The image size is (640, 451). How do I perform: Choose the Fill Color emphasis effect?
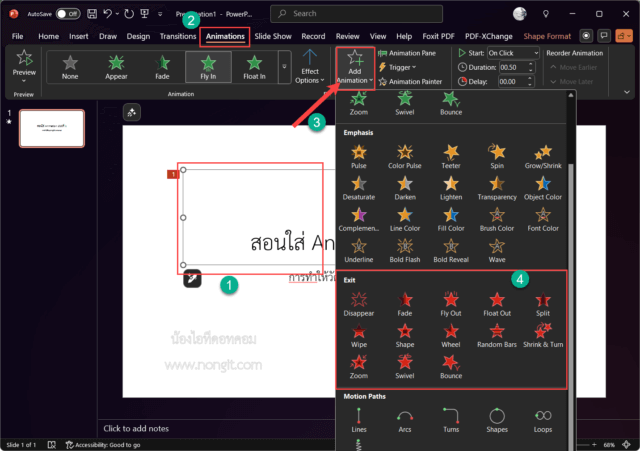451,220
